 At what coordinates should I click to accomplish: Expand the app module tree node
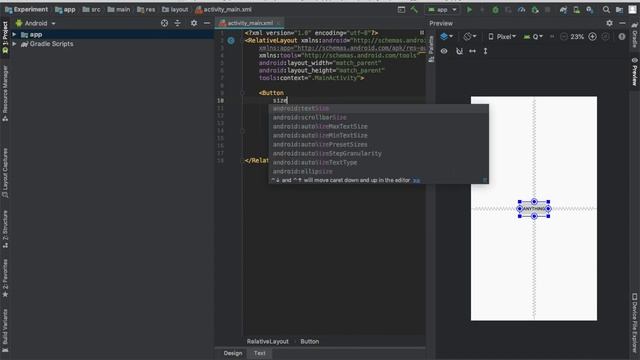pos(14,35)
